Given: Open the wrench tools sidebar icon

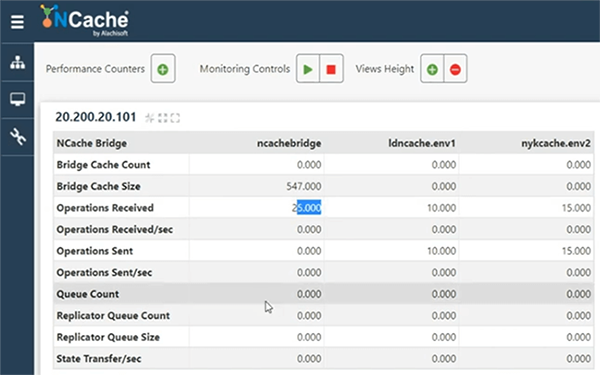Looking at the screenshot, I should [x=18, y=137].
